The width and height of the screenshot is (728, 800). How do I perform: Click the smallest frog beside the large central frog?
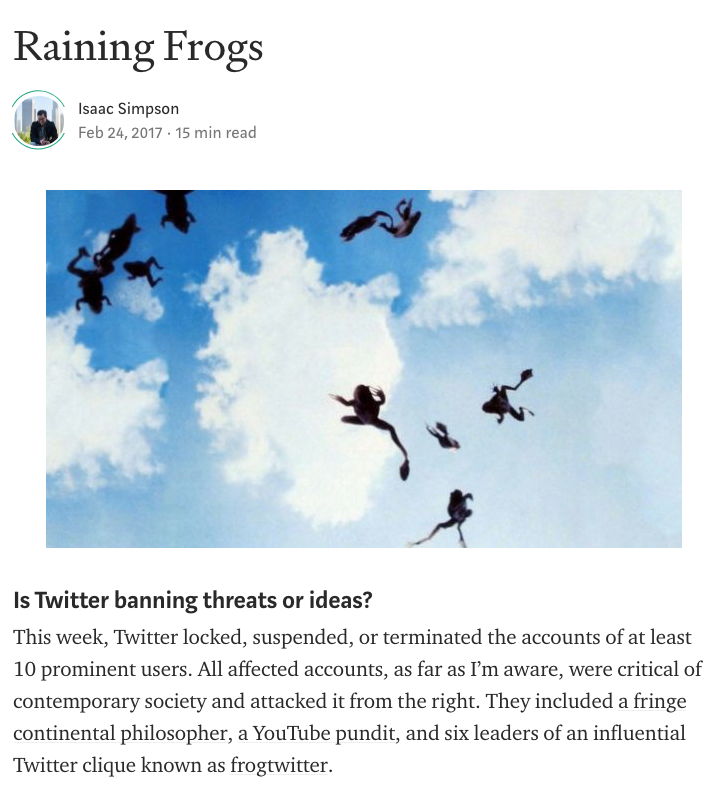click(x=441, y=435)
